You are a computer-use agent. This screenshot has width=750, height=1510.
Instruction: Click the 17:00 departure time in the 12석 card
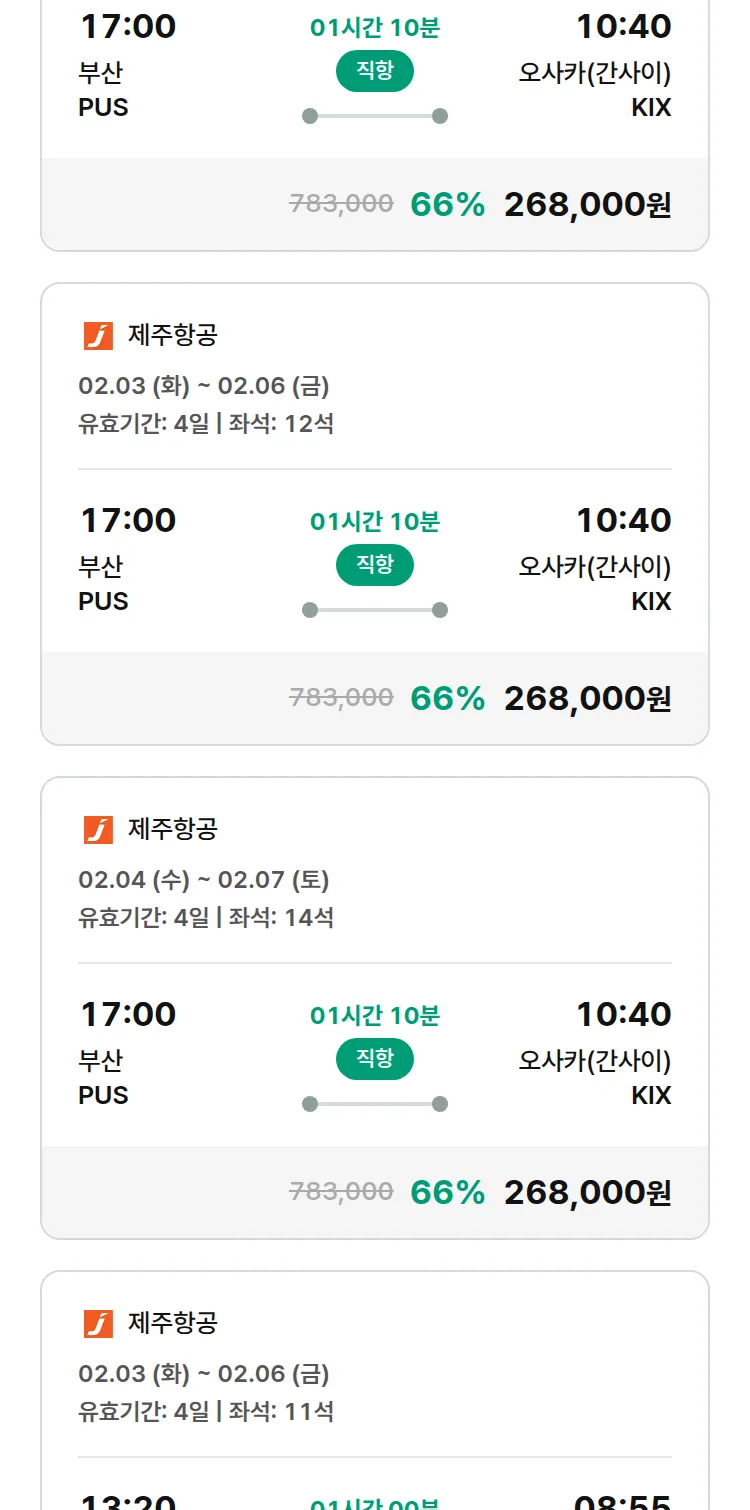(128, 521)
